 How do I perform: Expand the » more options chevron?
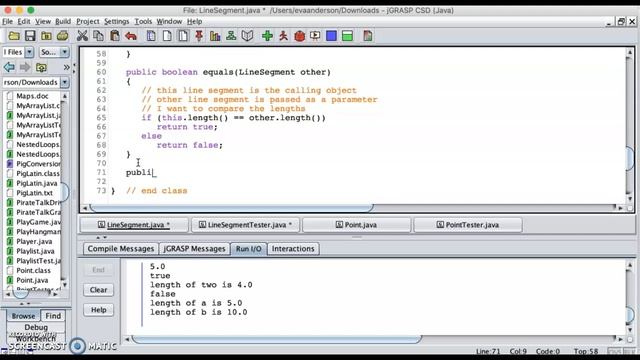(x=66, y=67)
